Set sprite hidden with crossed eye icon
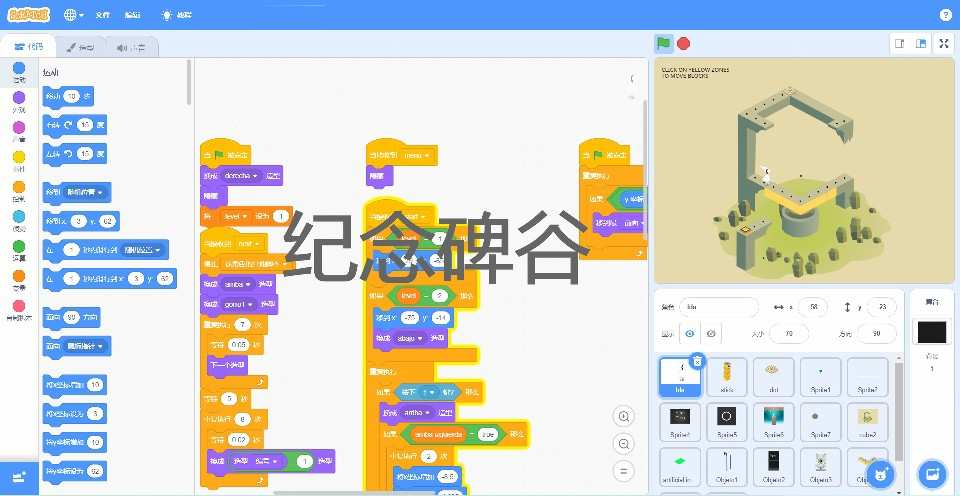This screenshot has width=960, height=496. 711,334
